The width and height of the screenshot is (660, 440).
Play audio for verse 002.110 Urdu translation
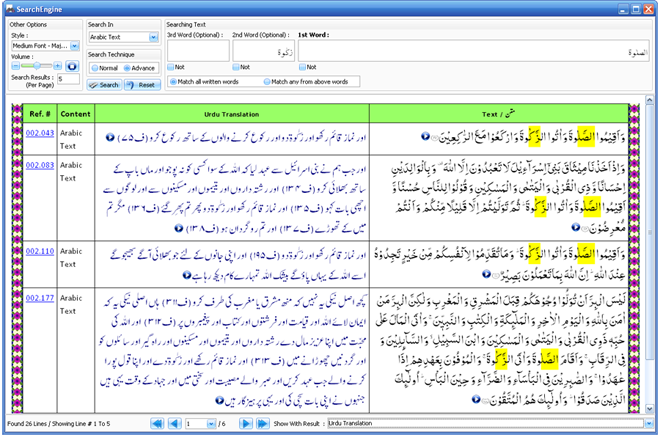click(187, 275)
